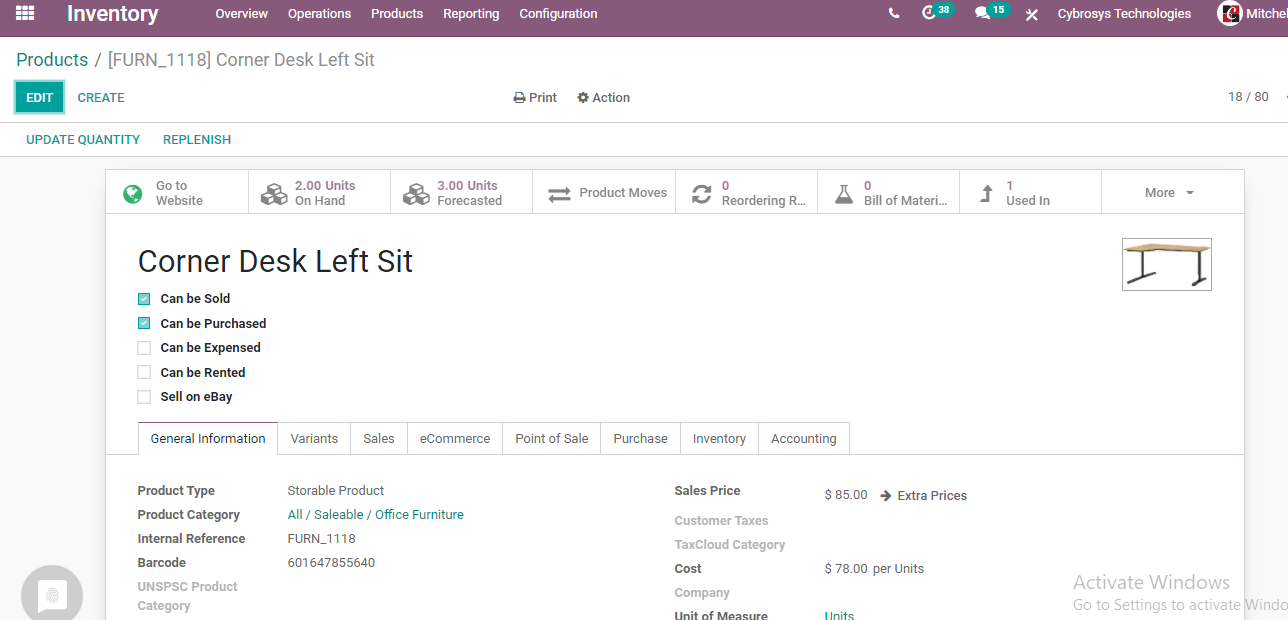
Task: Click the EDIT button
Action: [40, 97]
